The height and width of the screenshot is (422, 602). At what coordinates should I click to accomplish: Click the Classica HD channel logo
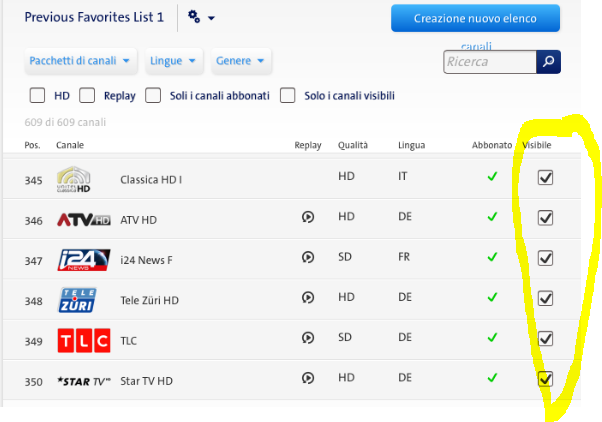point(75,179)
